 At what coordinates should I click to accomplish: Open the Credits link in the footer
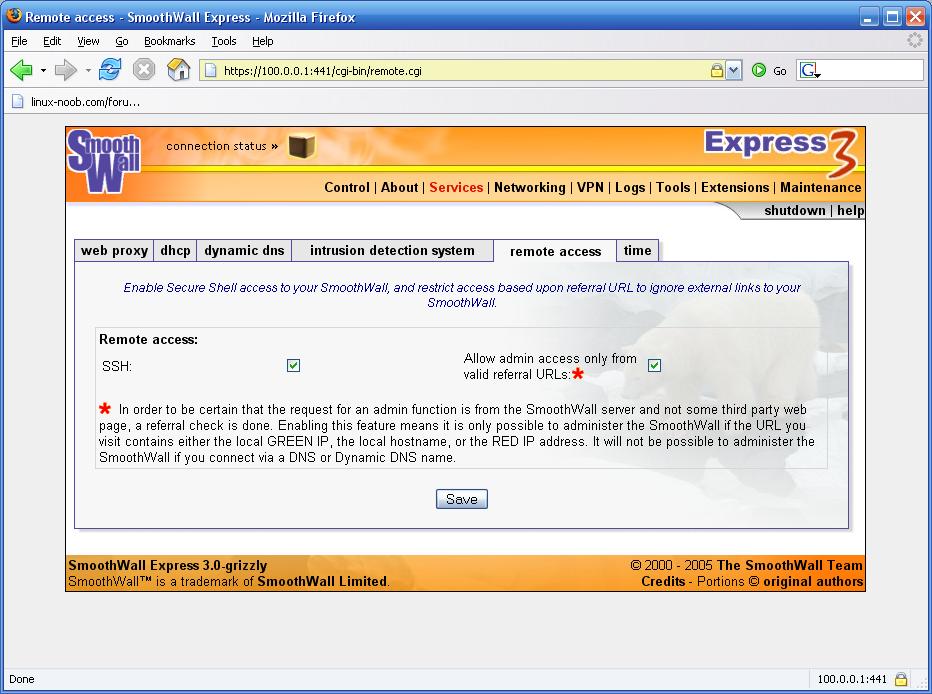pyautogui.click(x=663, y=581)
